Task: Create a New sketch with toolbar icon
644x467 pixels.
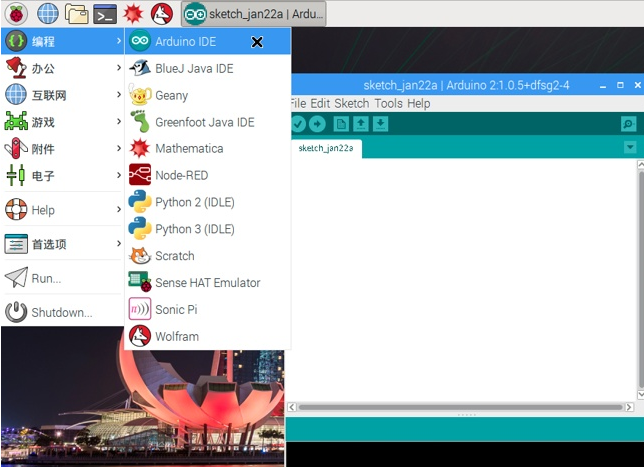Action: [x=341, y=124]
